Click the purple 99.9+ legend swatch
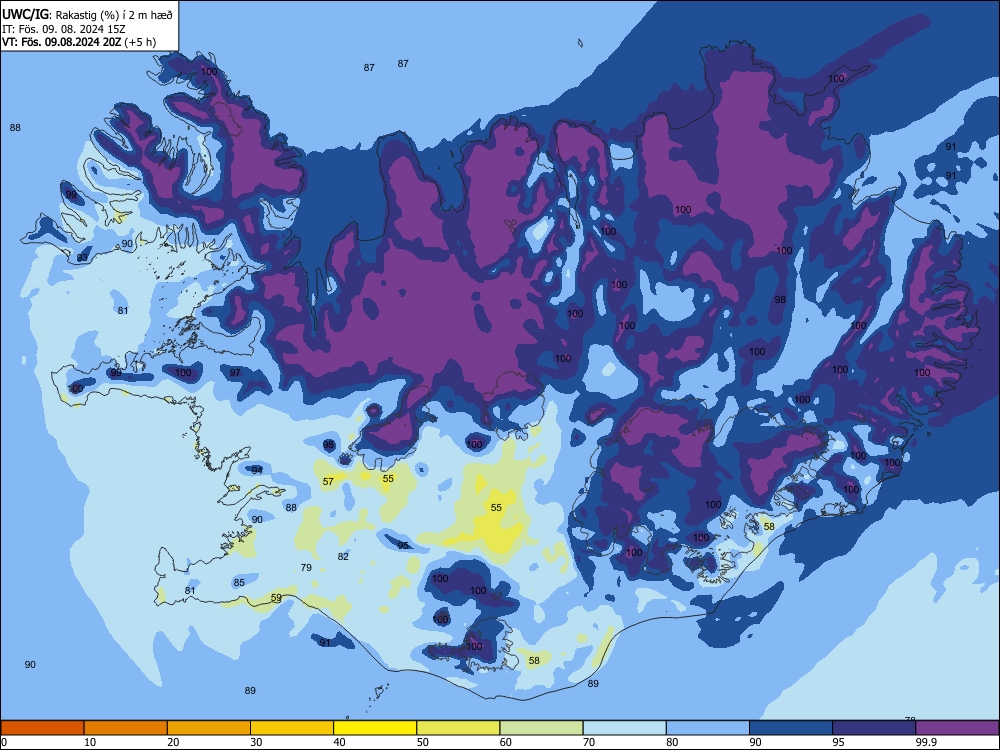Screen dimensions: 1000x750 (x=957, y=728)
